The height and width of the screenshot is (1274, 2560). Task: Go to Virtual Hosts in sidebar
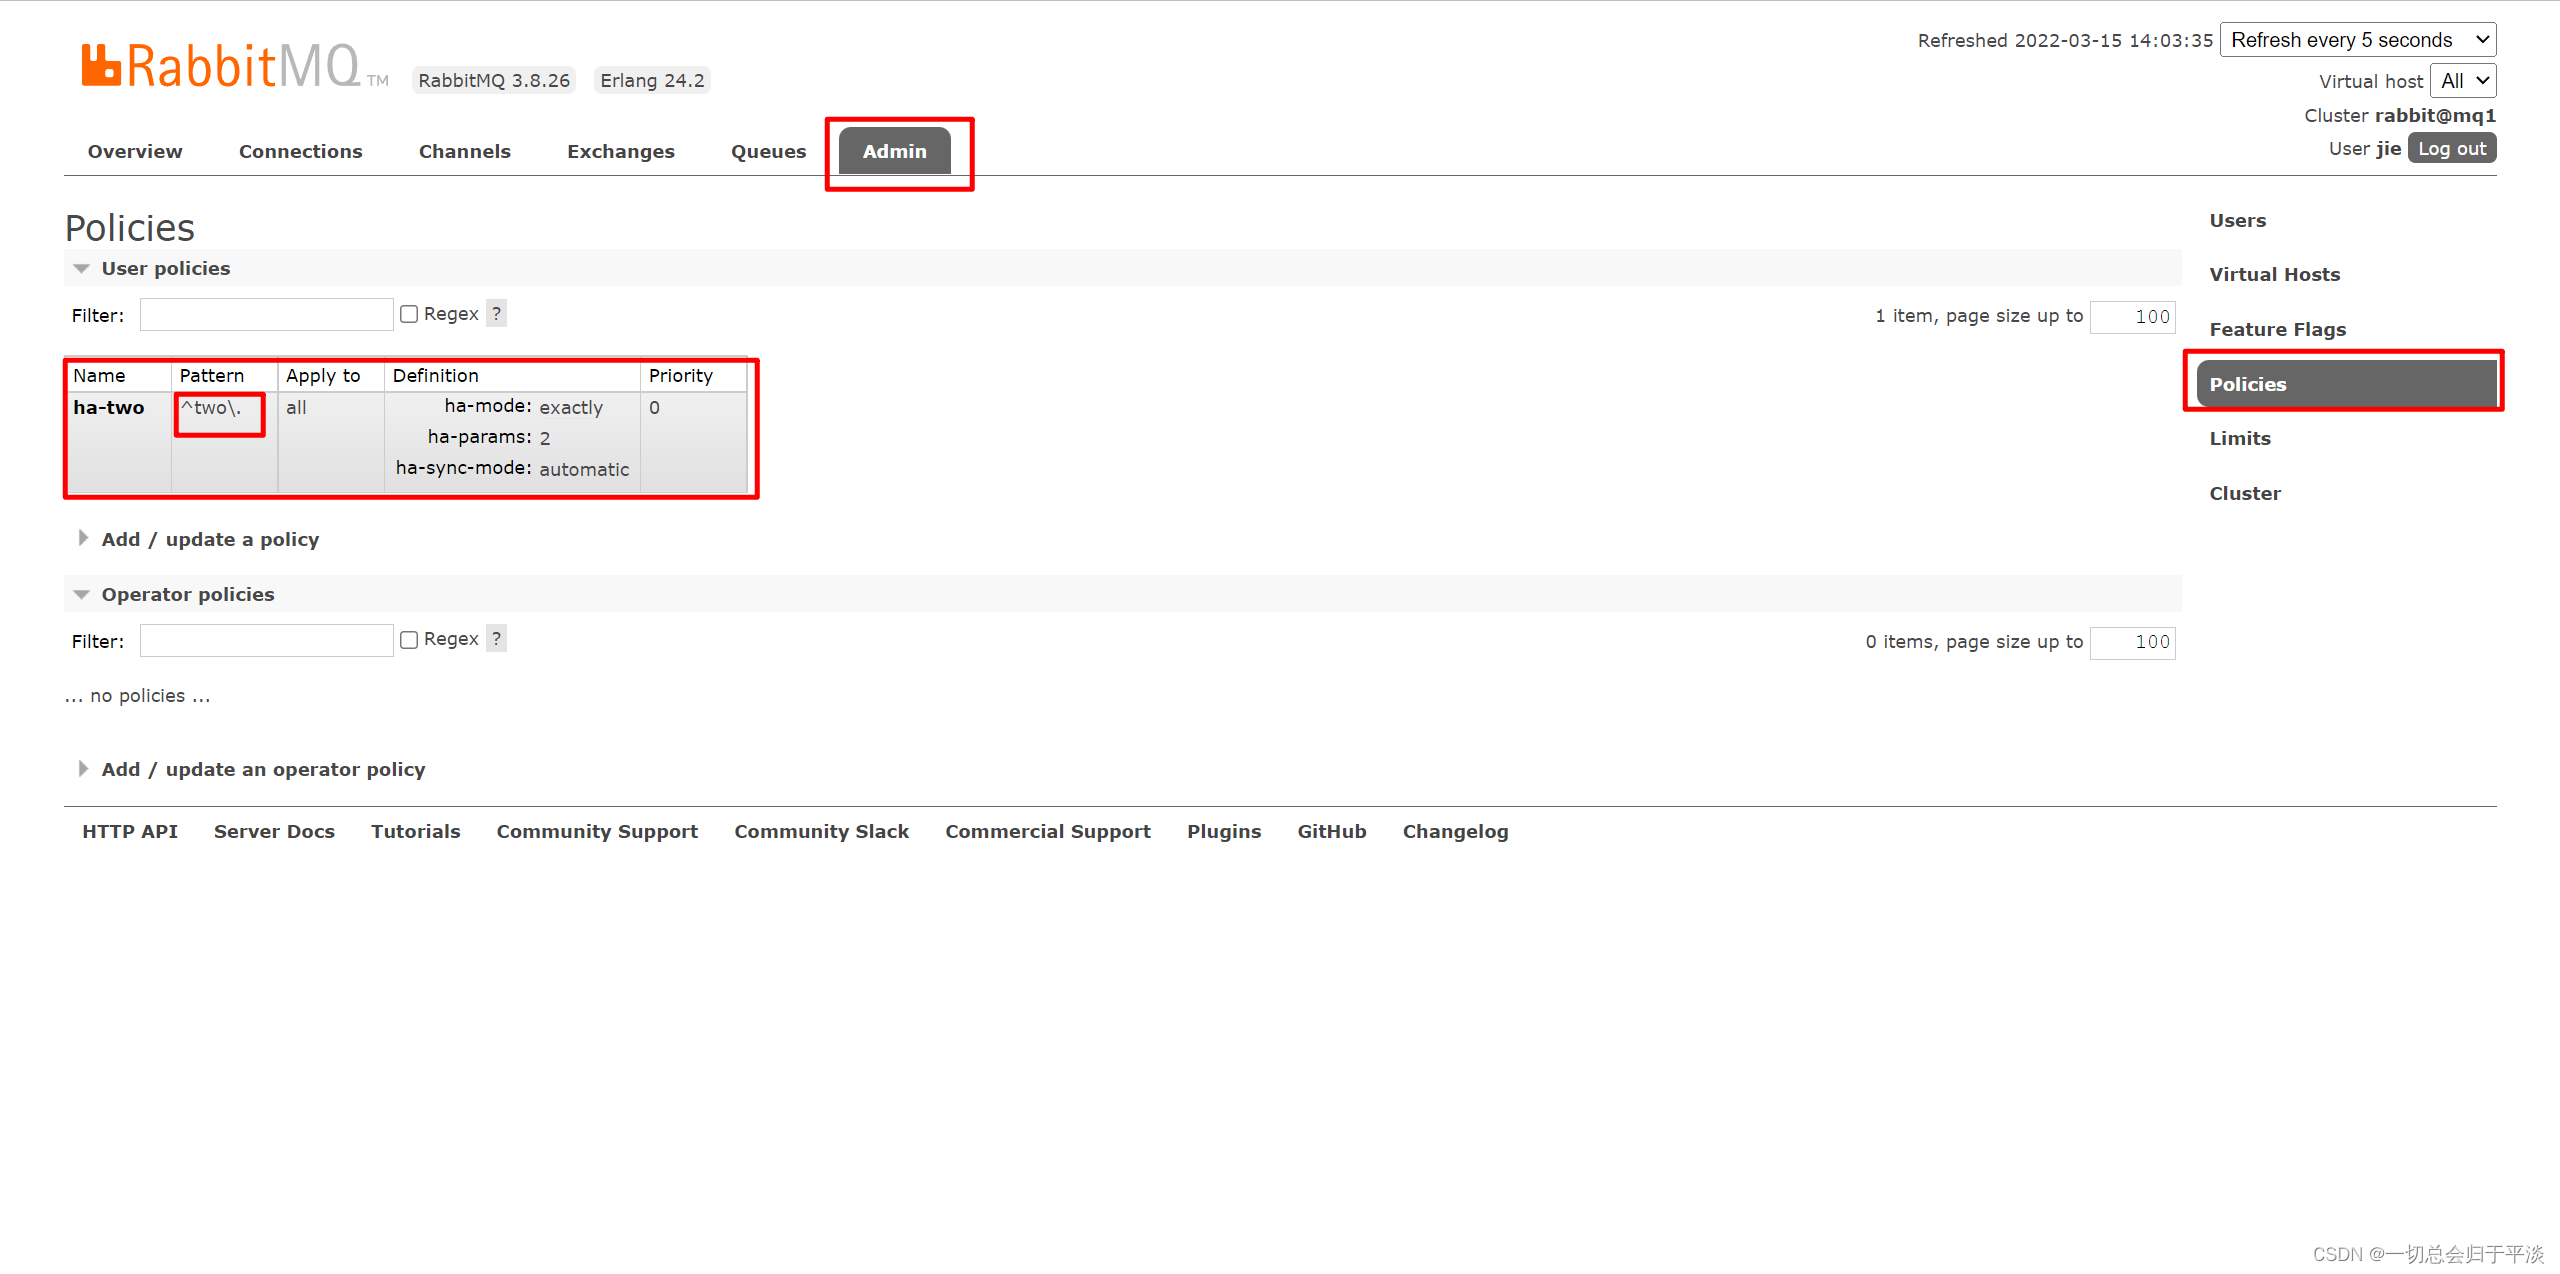(x=2274, y=274)
